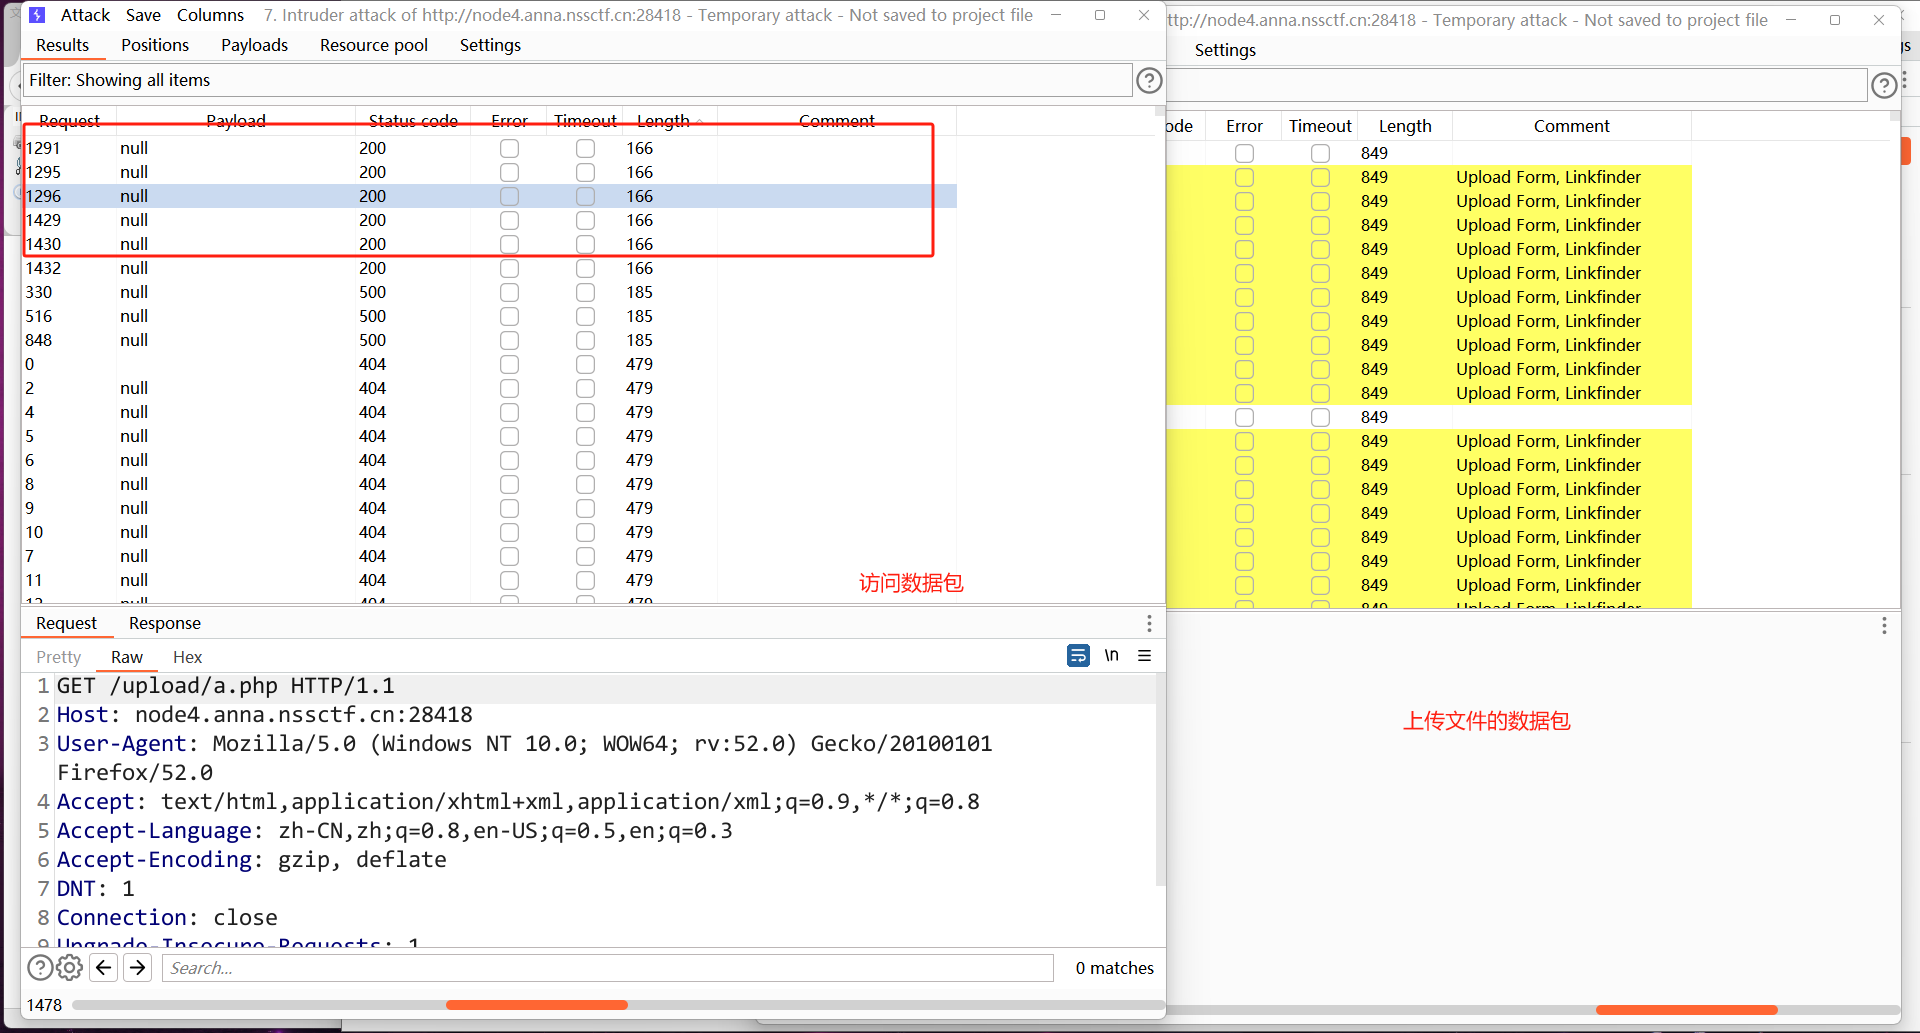Toggle show non-printable characters (\n)

tap(1112, 656)
